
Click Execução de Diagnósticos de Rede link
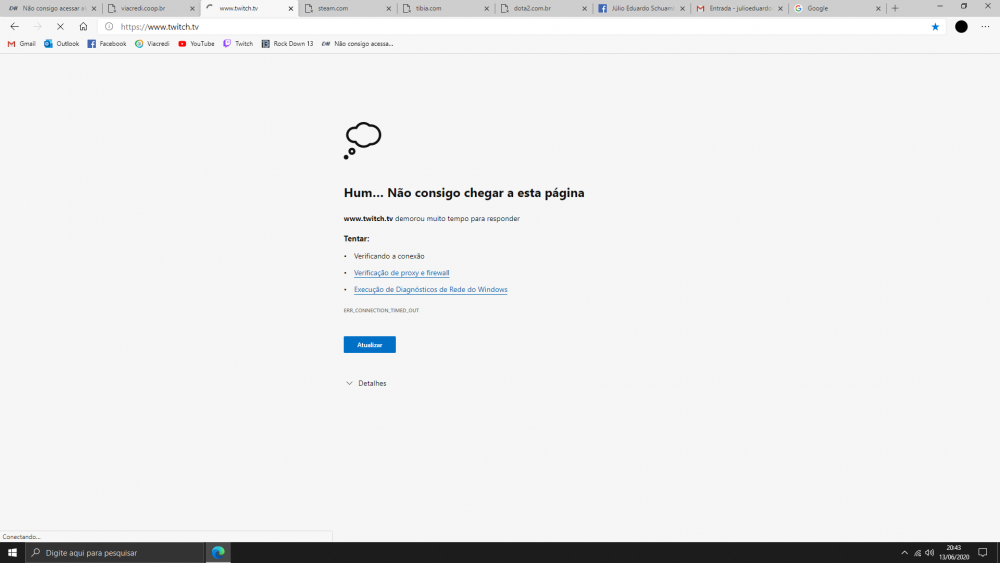[430, 290]
